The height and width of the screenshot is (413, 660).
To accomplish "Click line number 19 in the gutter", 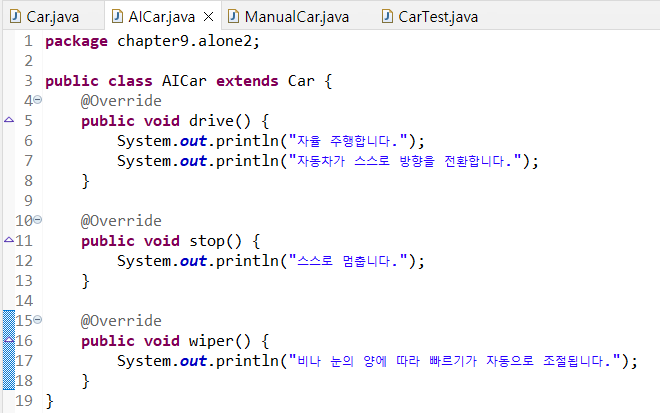I will [24, 401].
